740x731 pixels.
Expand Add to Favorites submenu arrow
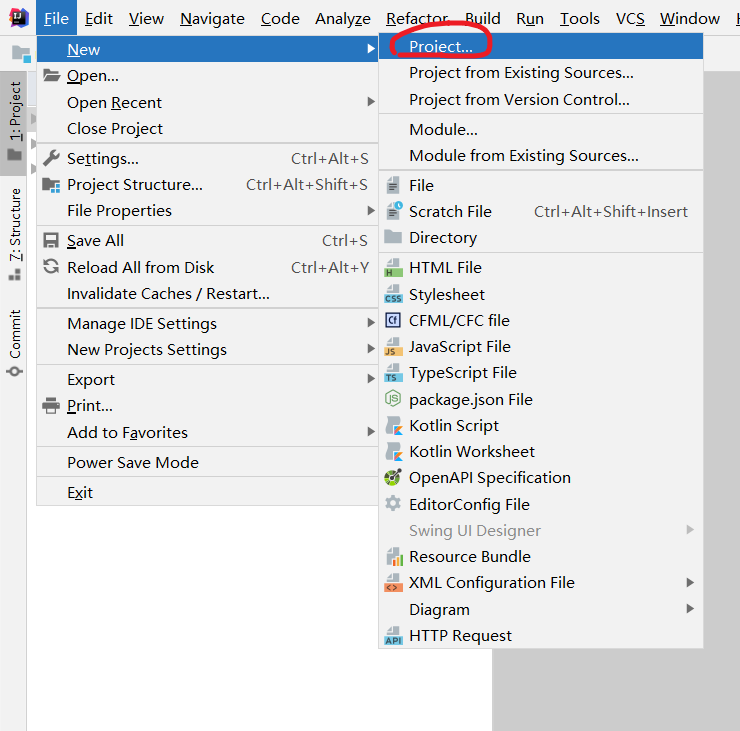tap(371, 432)
